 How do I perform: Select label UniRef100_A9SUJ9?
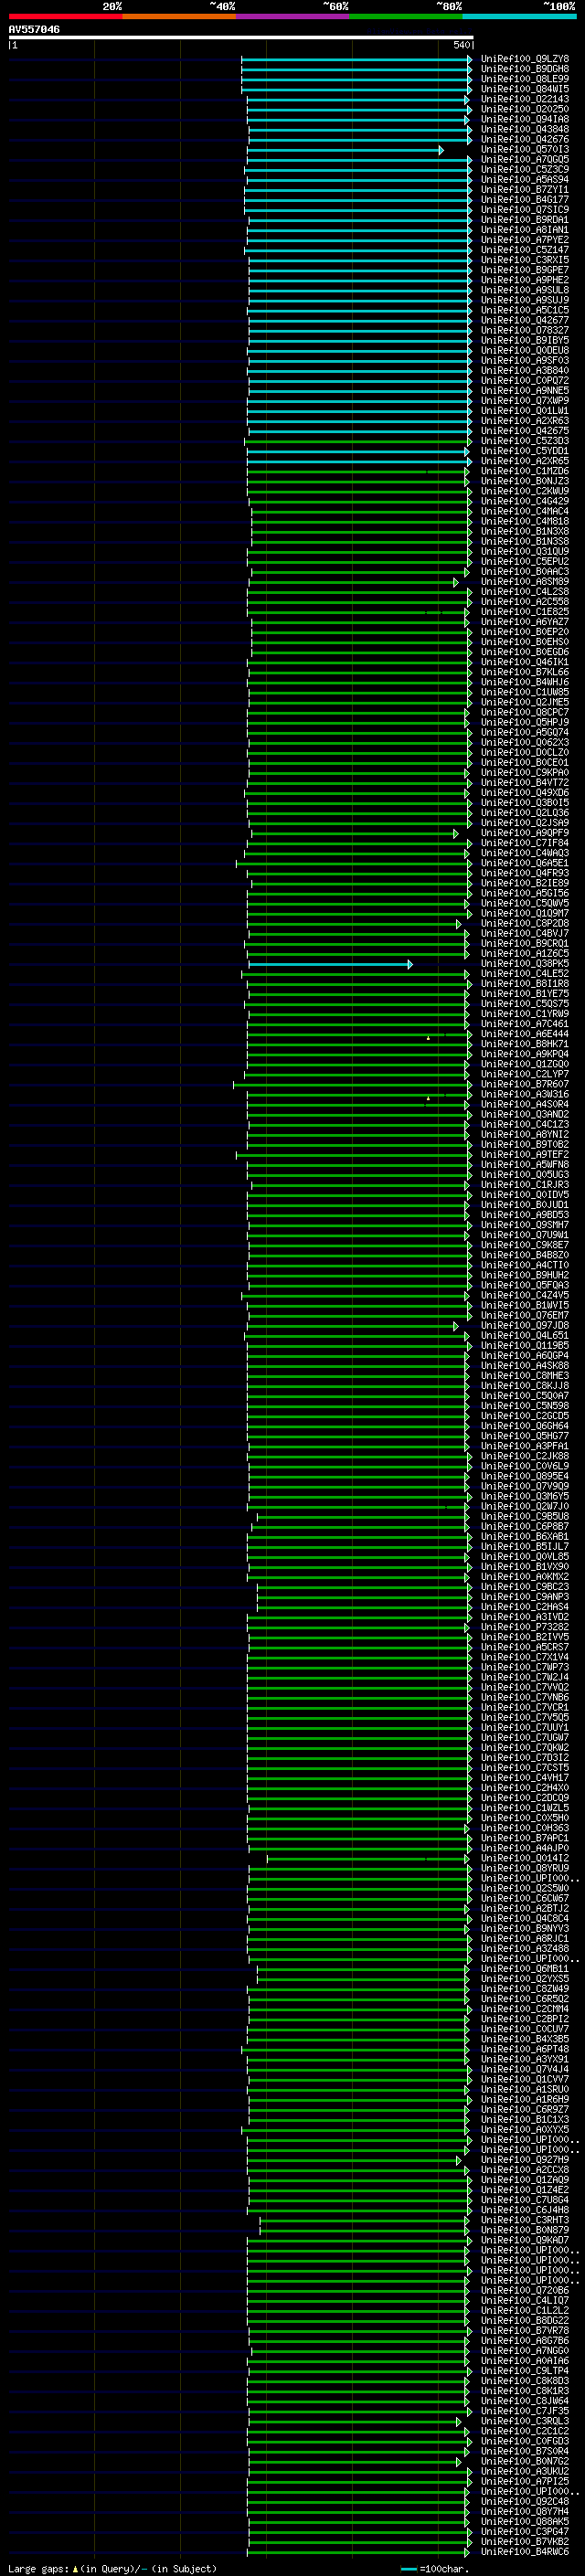pyautogui.click(x=525, y=300)
